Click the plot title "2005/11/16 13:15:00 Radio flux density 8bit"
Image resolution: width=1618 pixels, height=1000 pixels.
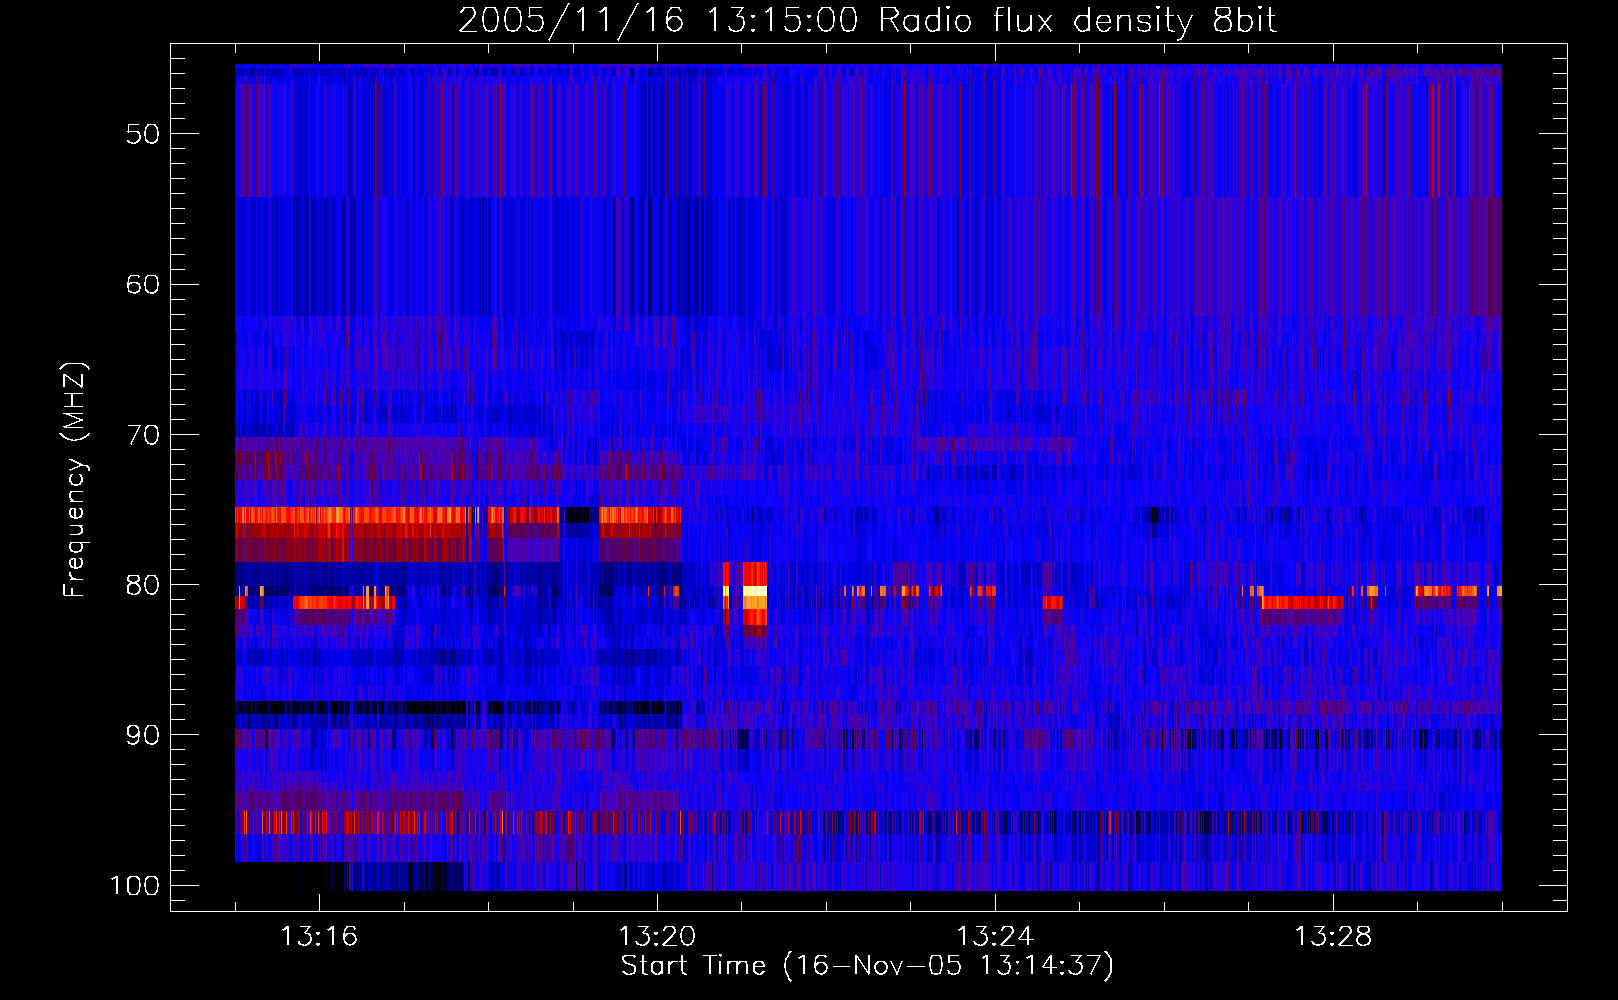pyautogui.click(x=867, y=20)
